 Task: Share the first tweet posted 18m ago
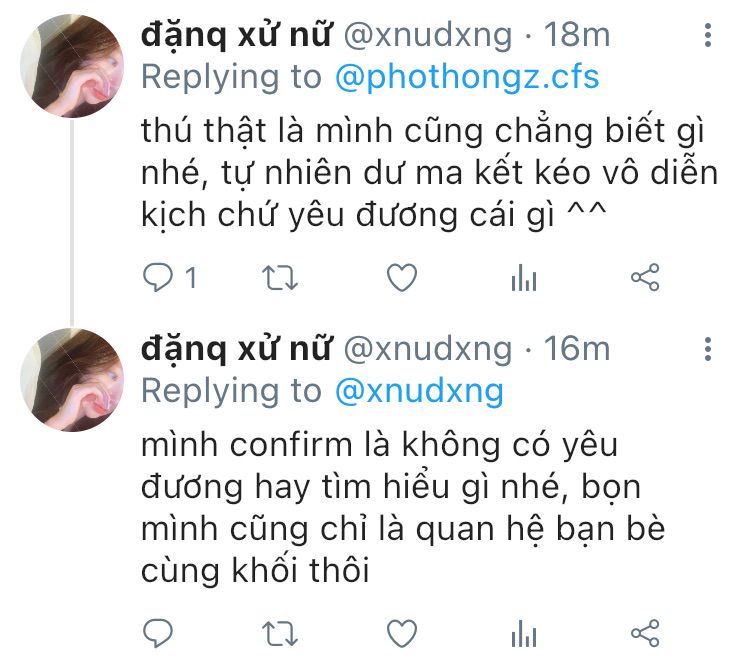[x=645, y=278]
